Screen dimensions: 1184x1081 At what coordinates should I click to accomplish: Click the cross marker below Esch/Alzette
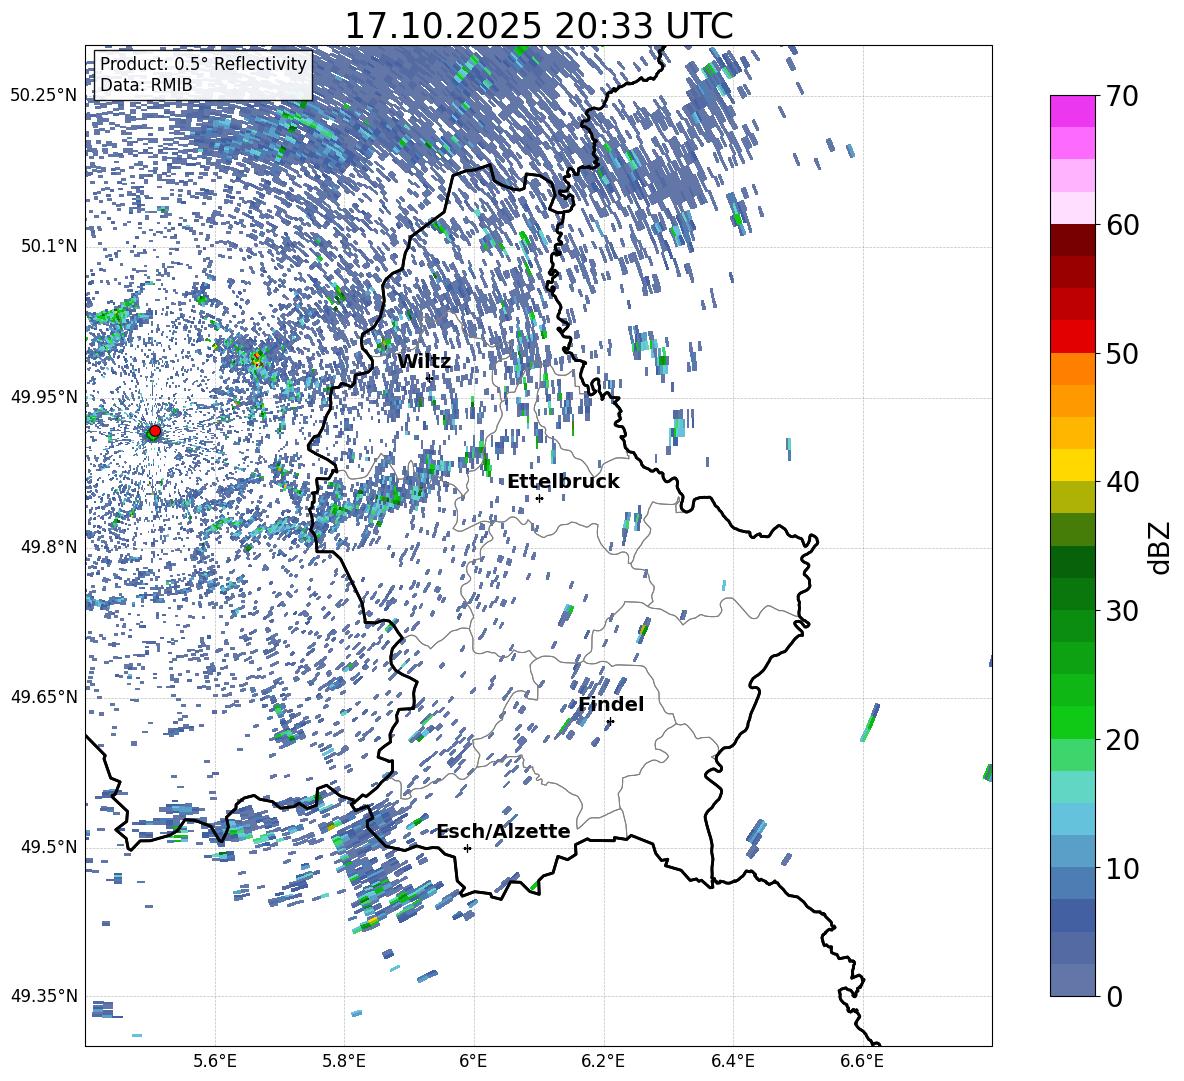point(467,848)
